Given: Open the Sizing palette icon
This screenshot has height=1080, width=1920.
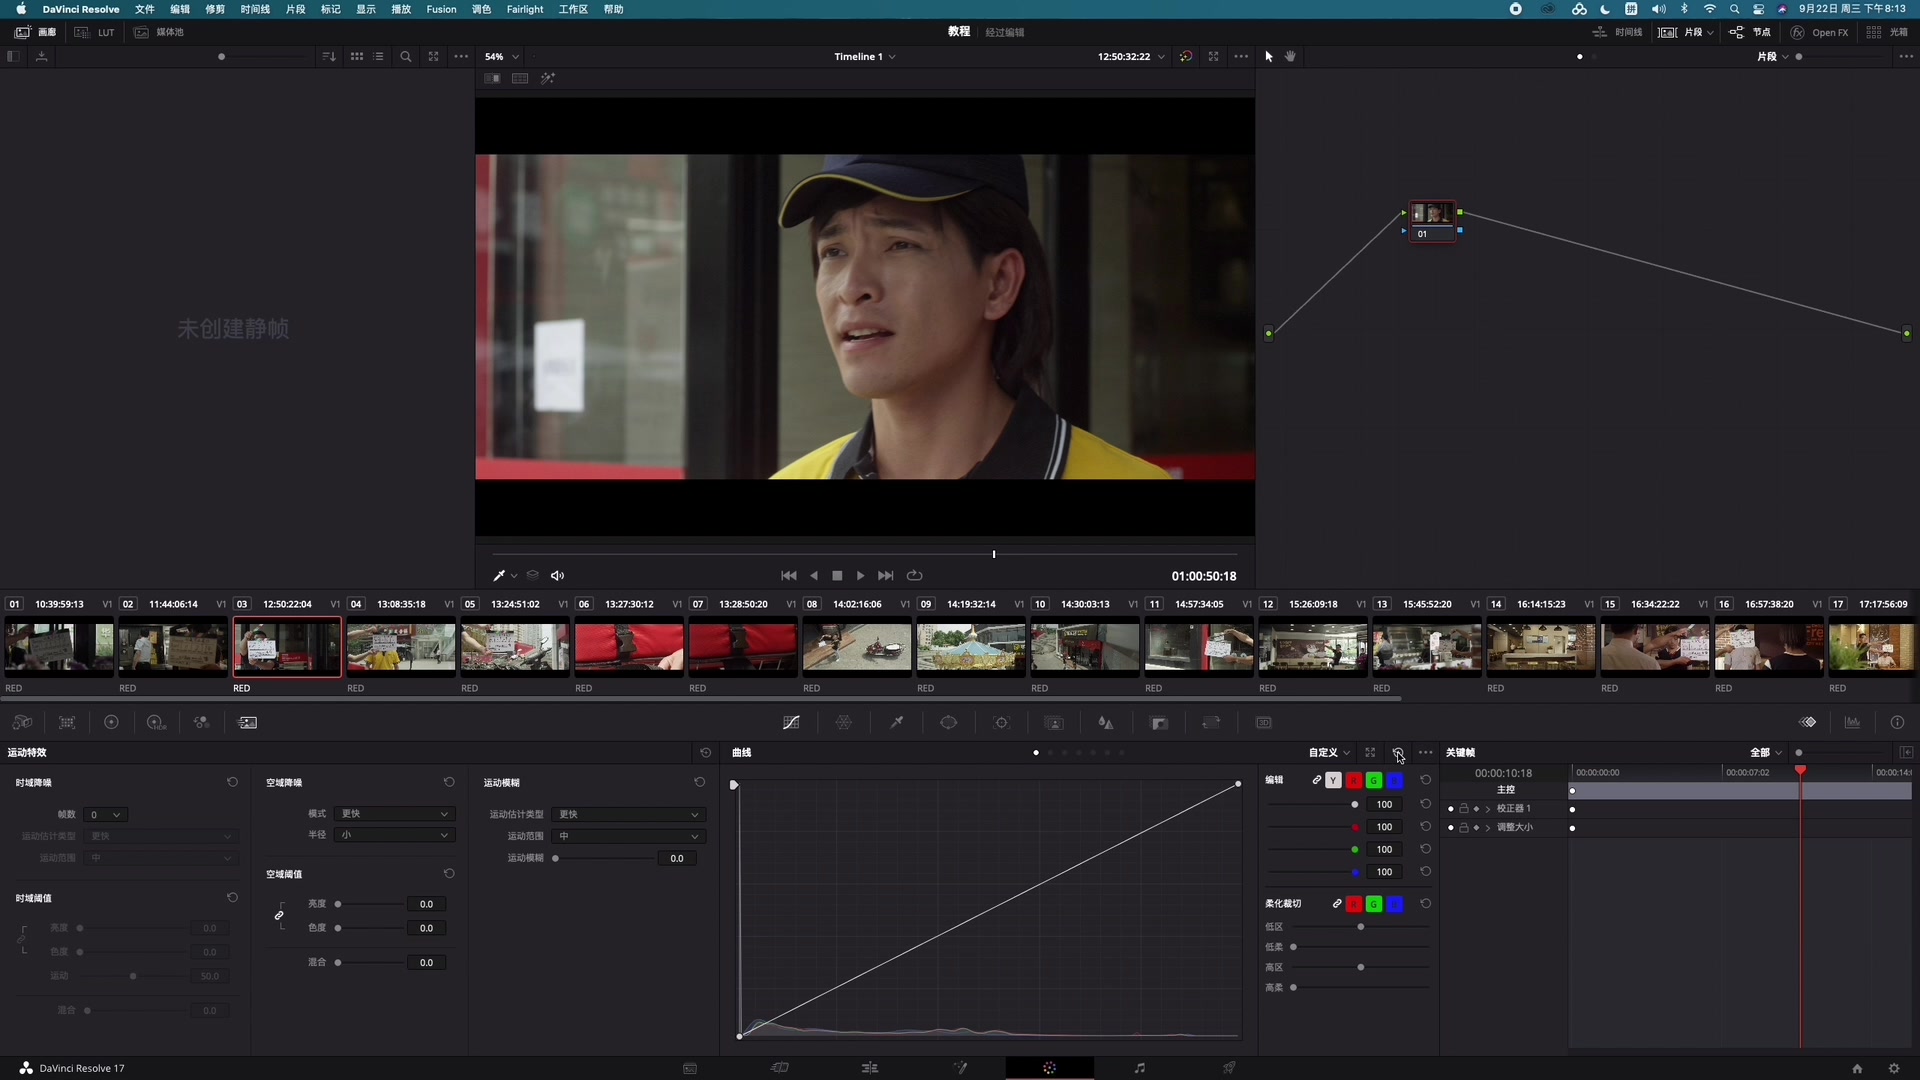Looking at the screenshot, I should (x=1211, y=723).
